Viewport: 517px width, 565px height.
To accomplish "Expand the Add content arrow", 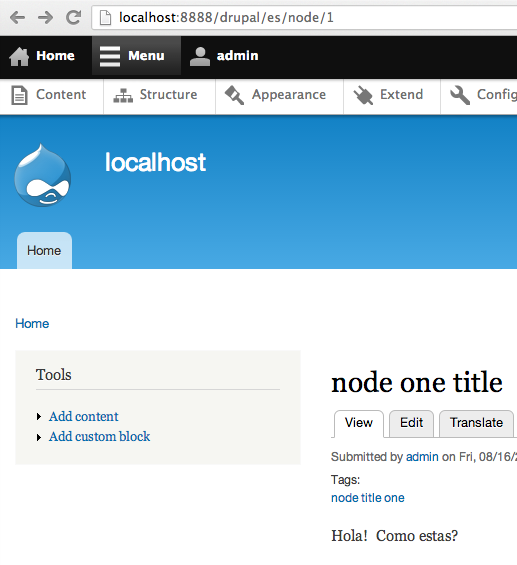I will pos(39,417).
